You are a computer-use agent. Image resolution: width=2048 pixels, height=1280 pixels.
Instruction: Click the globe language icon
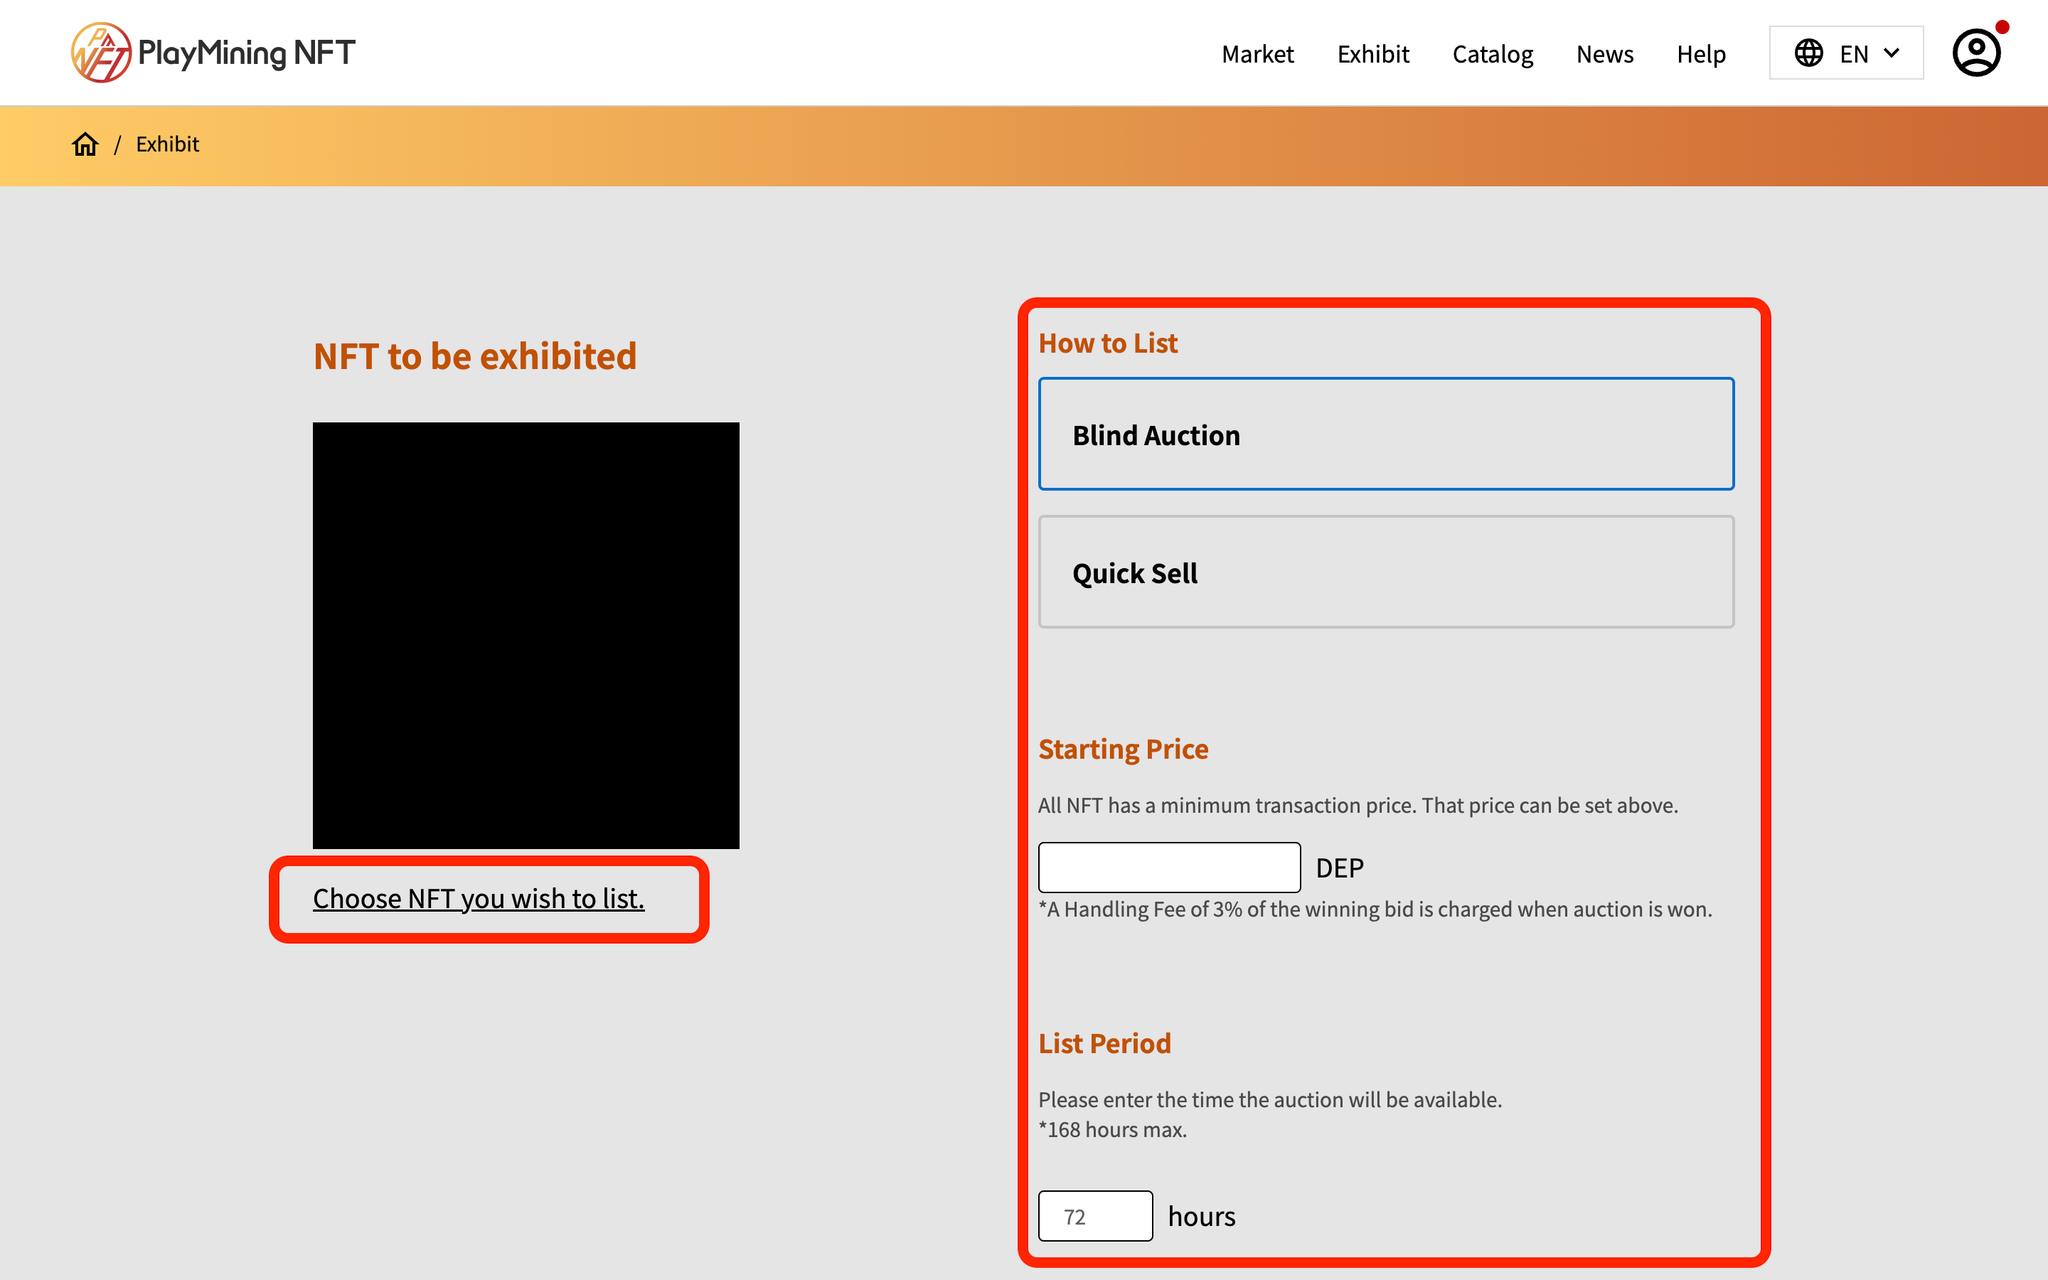tap(1808, 53)
